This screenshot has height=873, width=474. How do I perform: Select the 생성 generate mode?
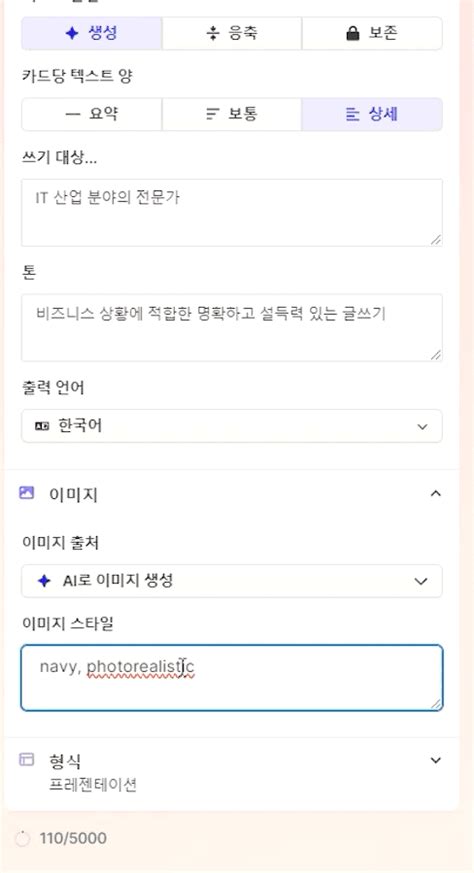(92, 33)
